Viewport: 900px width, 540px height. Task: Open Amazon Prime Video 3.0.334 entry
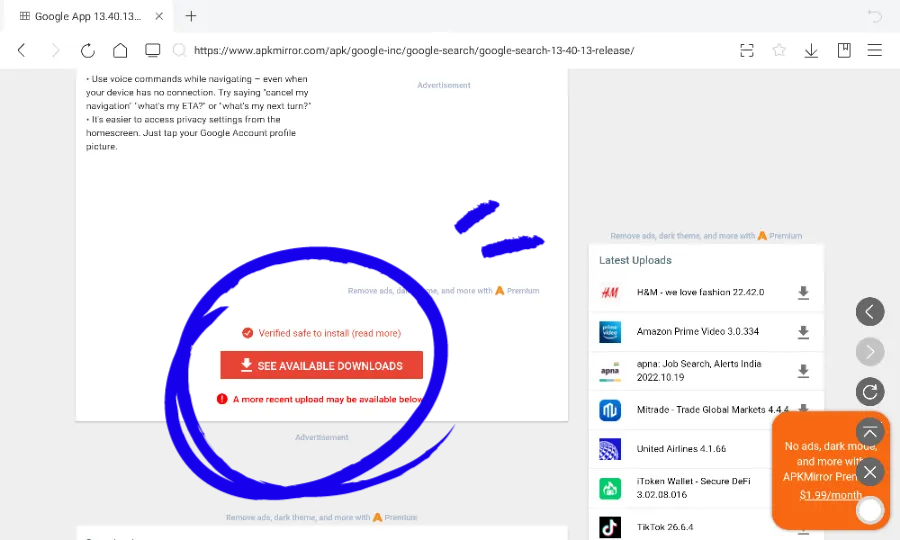click(x=697, y=331)
